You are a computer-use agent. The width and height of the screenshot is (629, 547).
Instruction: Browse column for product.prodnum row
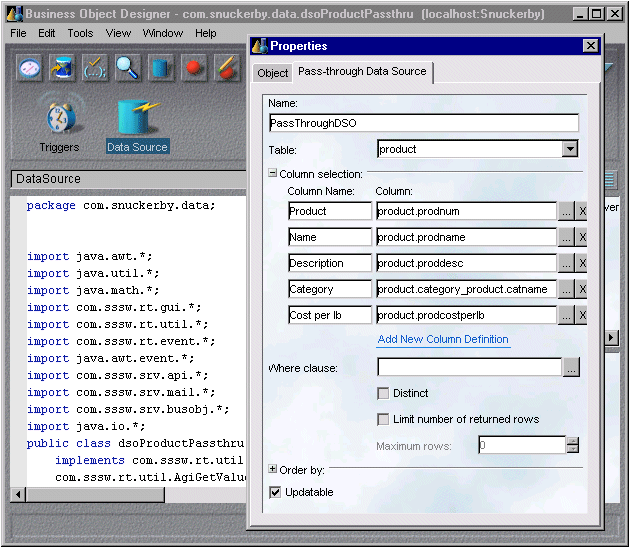point(566,211)
